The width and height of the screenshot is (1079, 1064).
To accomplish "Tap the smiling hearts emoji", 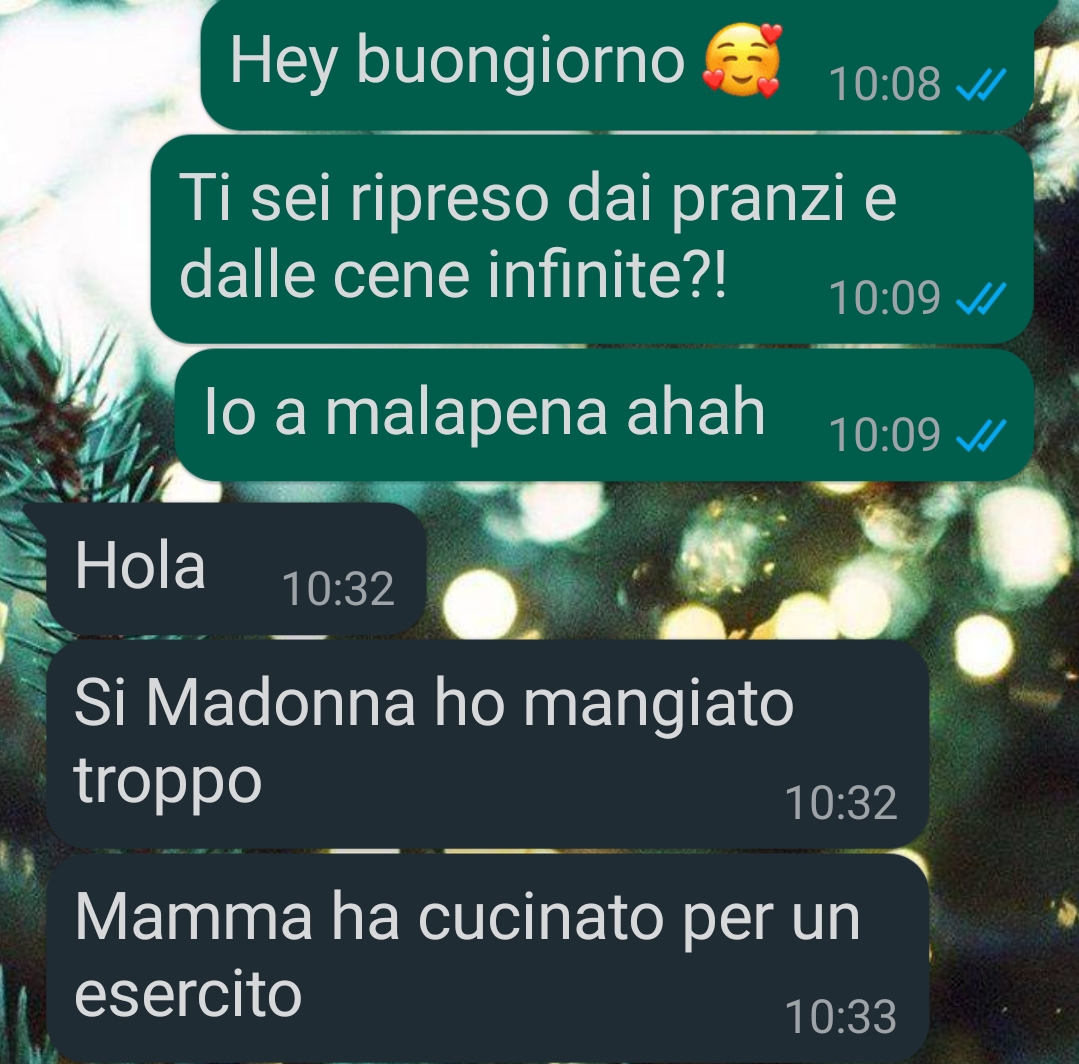I will [742, 60].
